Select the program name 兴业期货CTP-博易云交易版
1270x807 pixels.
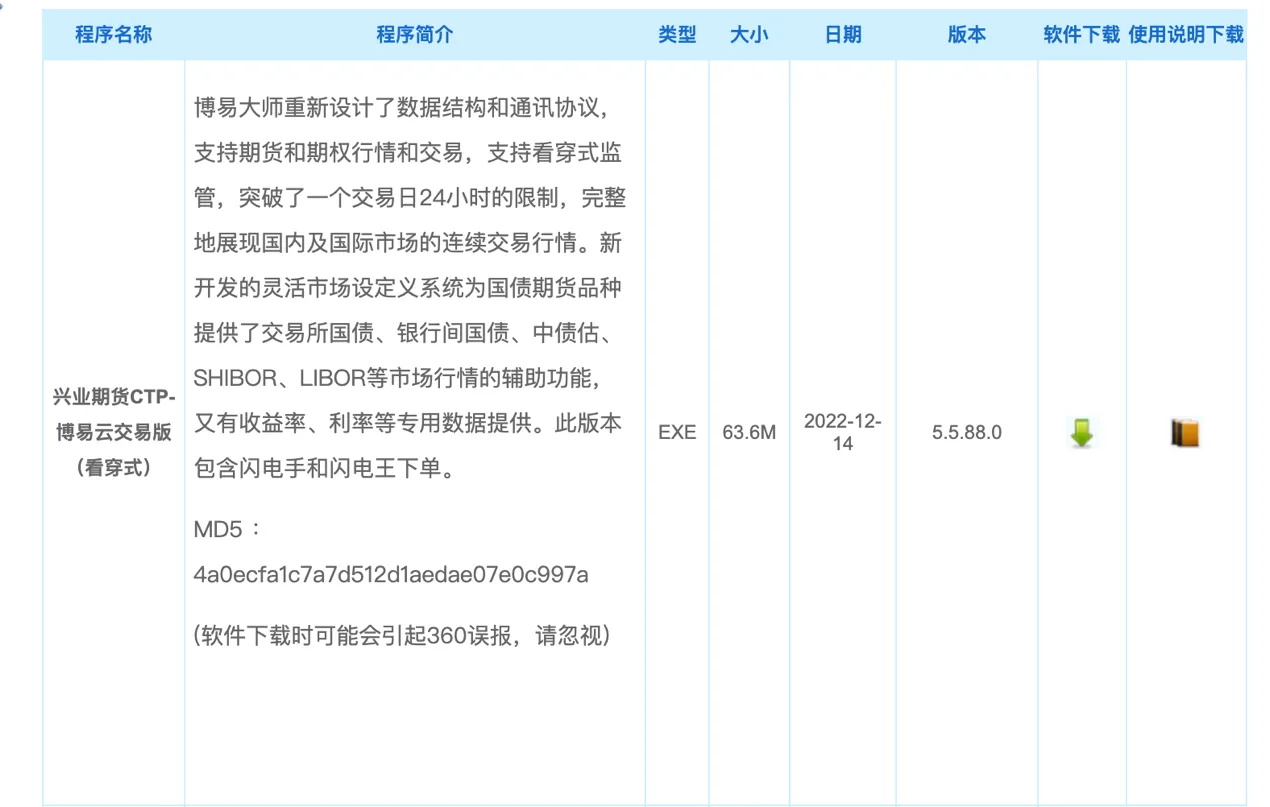114,432
